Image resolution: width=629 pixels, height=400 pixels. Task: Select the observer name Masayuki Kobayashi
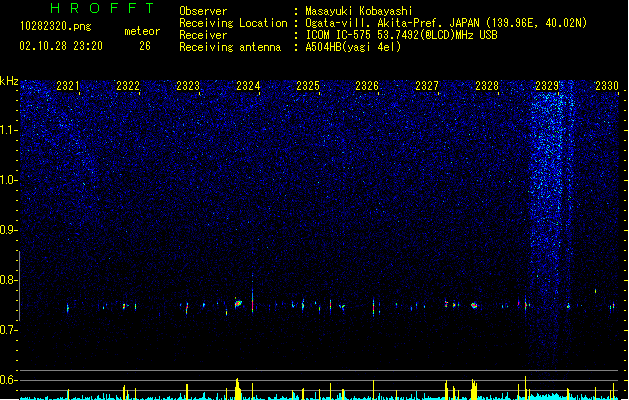[359, 11]
